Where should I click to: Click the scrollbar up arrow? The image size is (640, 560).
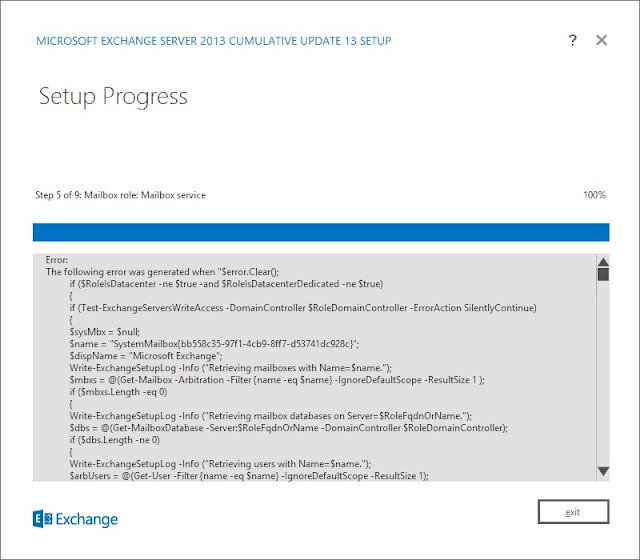pos(603,262)
